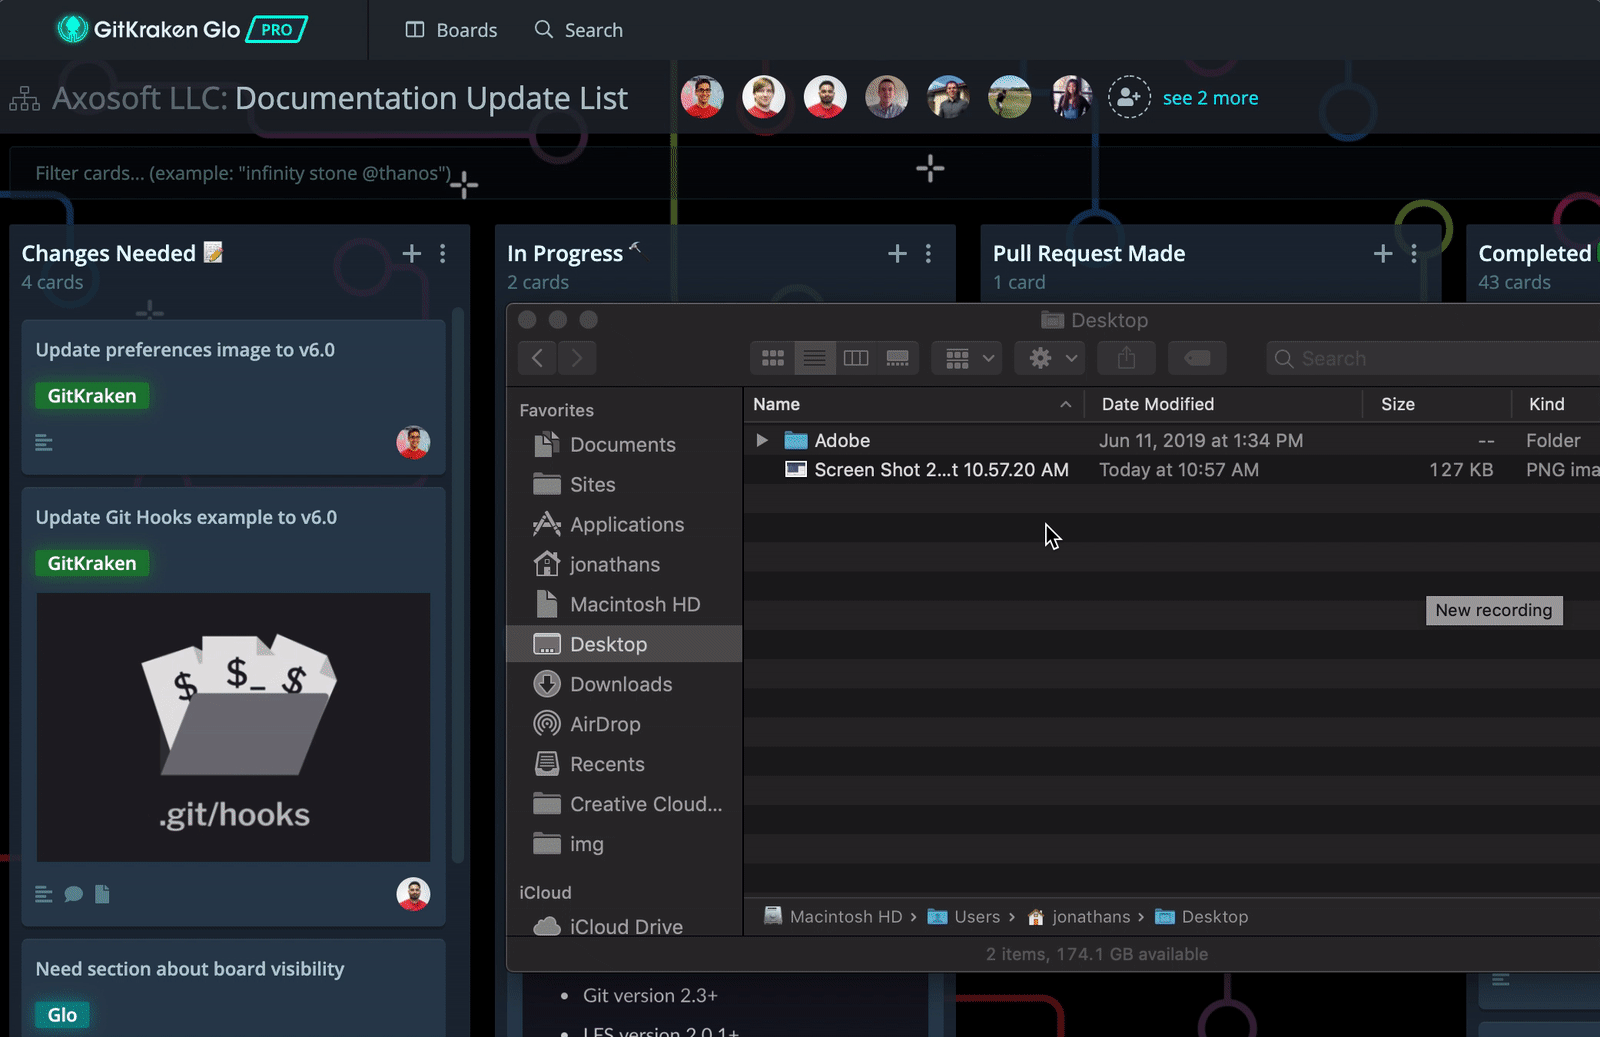
Task: Select Desktop in Finder sidebar
Action: (x=624, y=644)
